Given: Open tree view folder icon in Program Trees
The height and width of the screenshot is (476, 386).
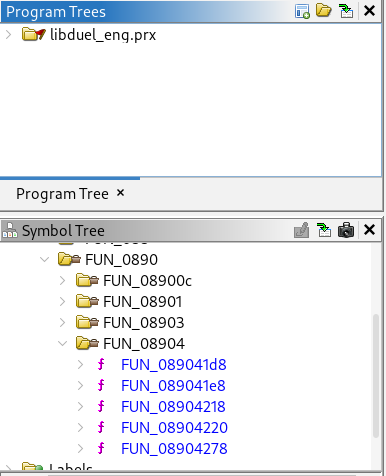Looking at the screenshot, I should click(x=324, y=11).
